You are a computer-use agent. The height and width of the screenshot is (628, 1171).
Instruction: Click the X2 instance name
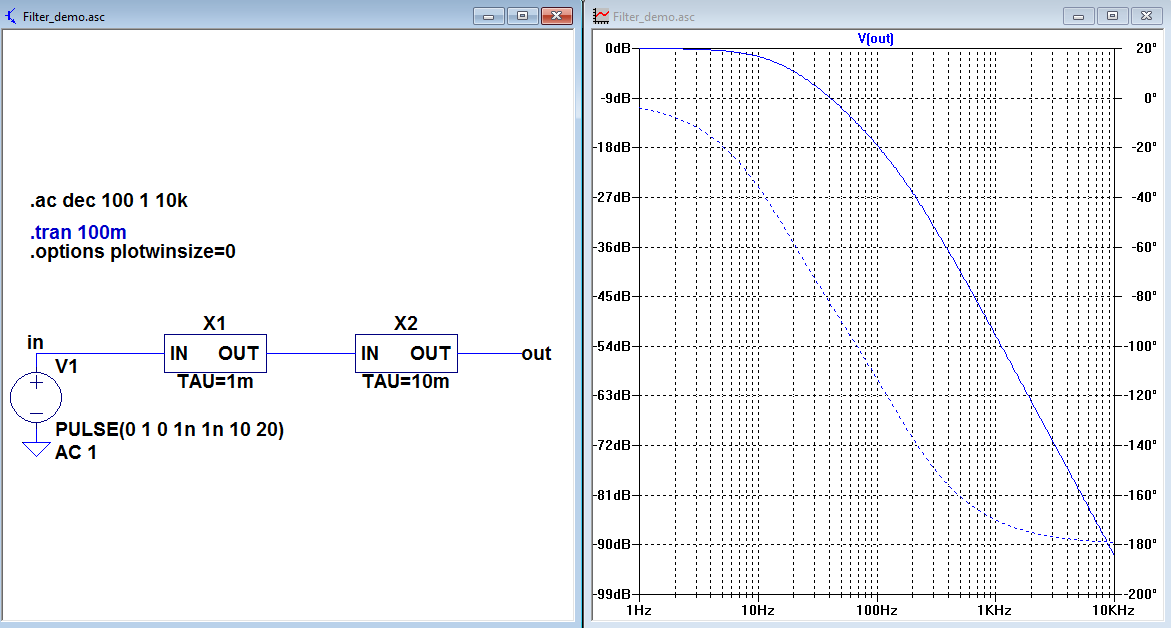tap(406, 323)
